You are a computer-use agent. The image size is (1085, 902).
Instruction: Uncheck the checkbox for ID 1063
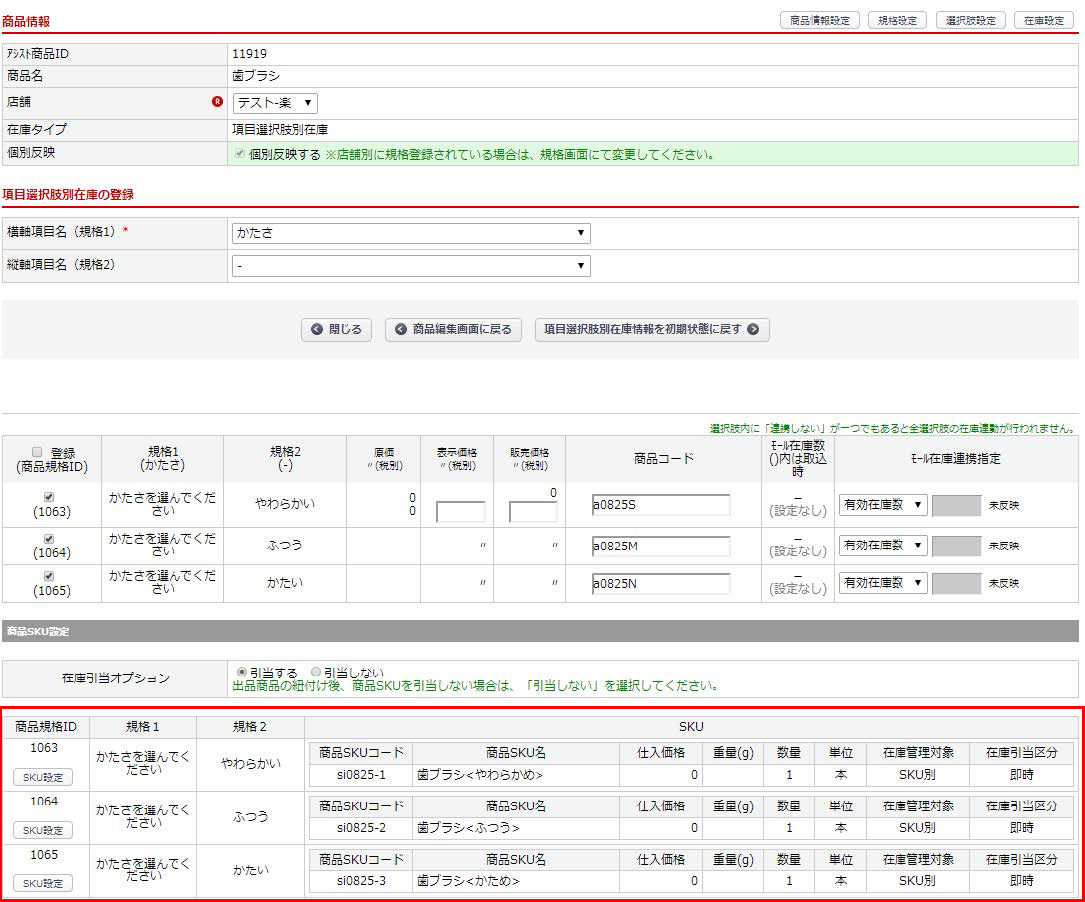click(50, 497)
